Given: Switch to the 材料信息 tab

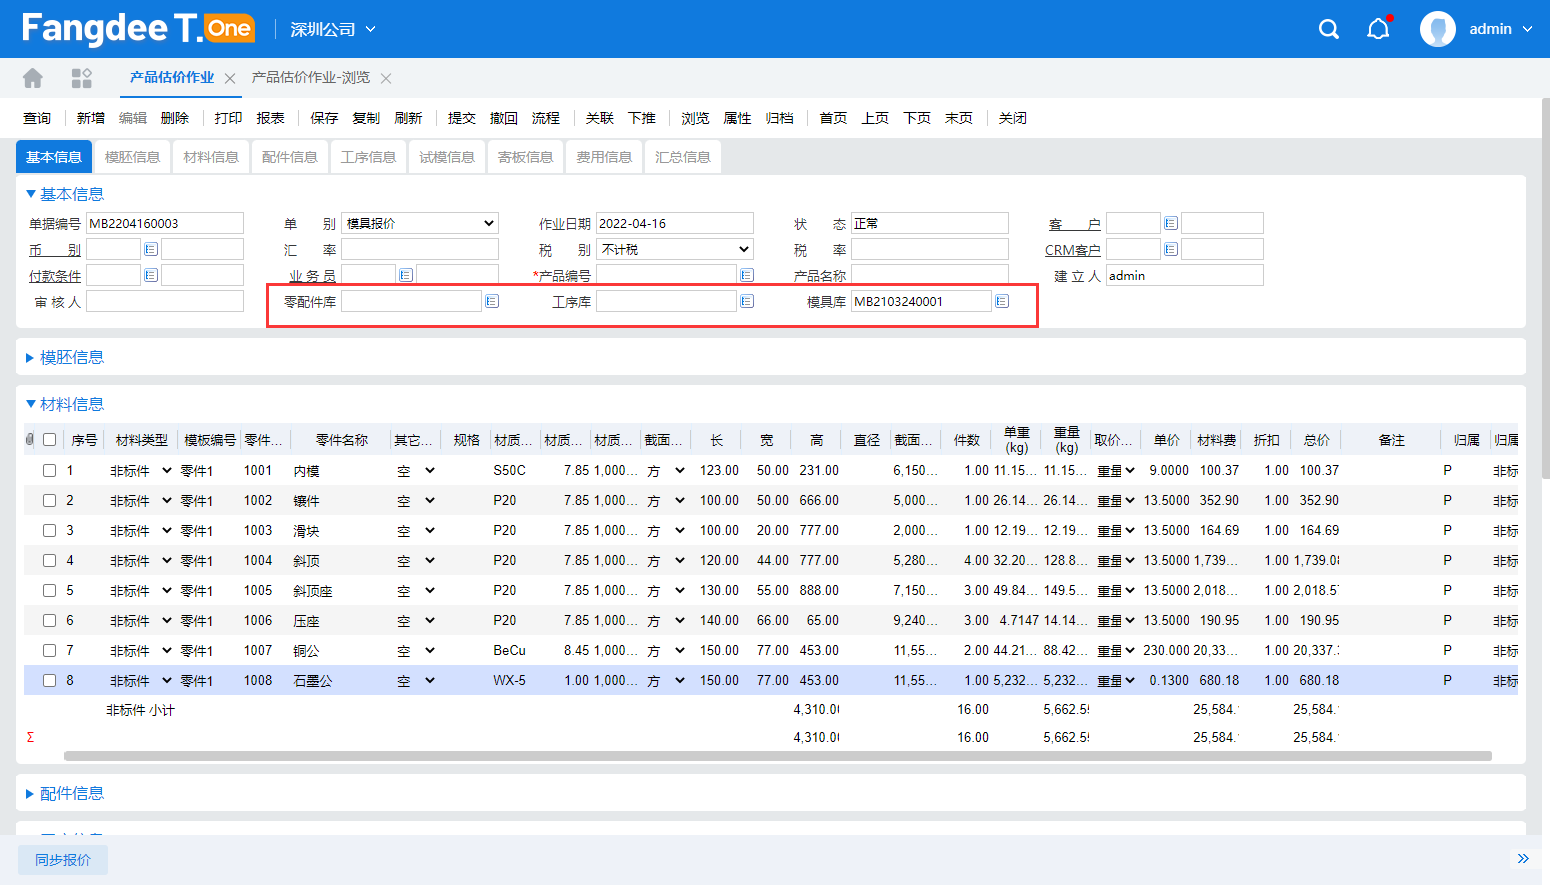Looking at the screenshot, I should (211, 157).
